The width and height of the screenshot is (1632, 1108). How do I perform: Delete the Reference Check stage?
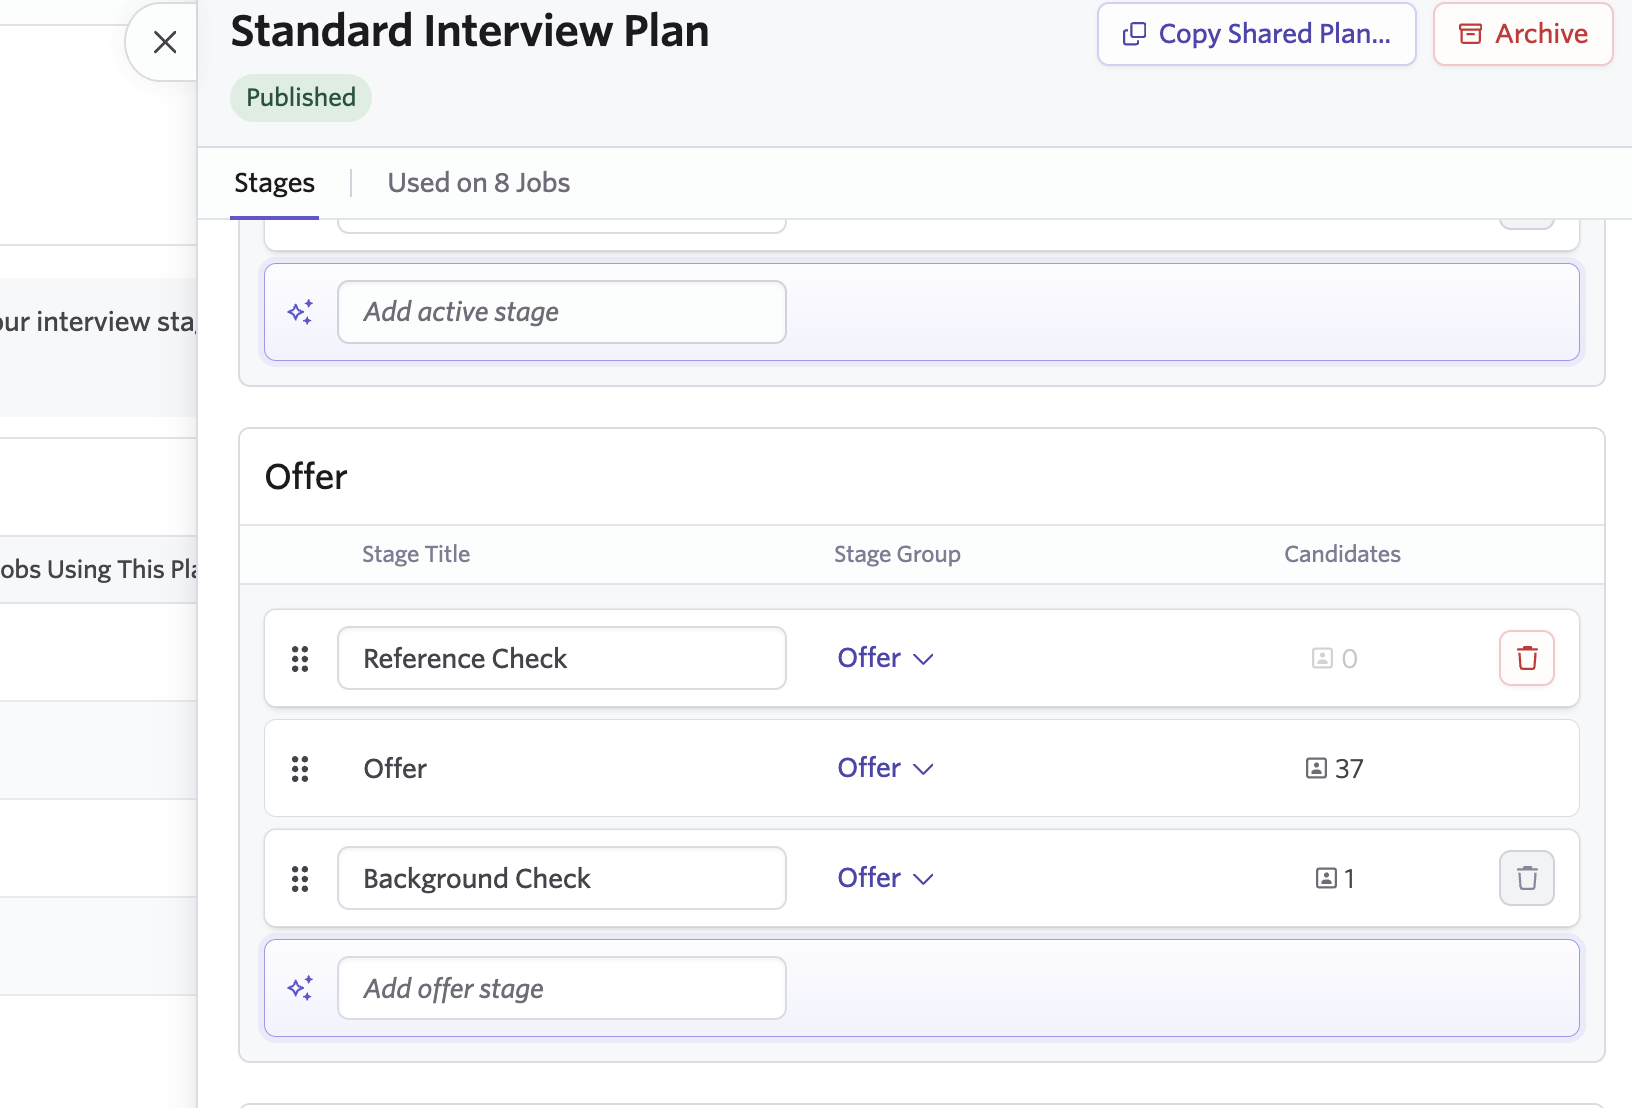tap(1527, 658)
